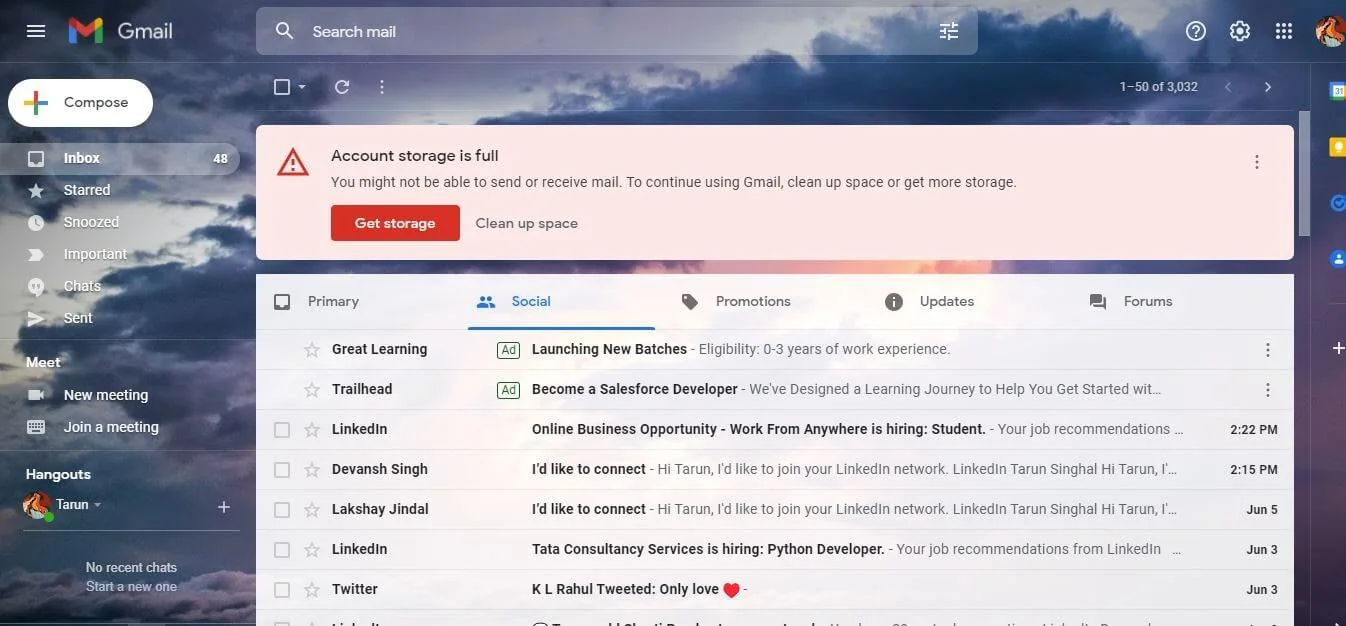Open the Chats folder
This screenshot has width=1346, height=626.
coord(120,286)
